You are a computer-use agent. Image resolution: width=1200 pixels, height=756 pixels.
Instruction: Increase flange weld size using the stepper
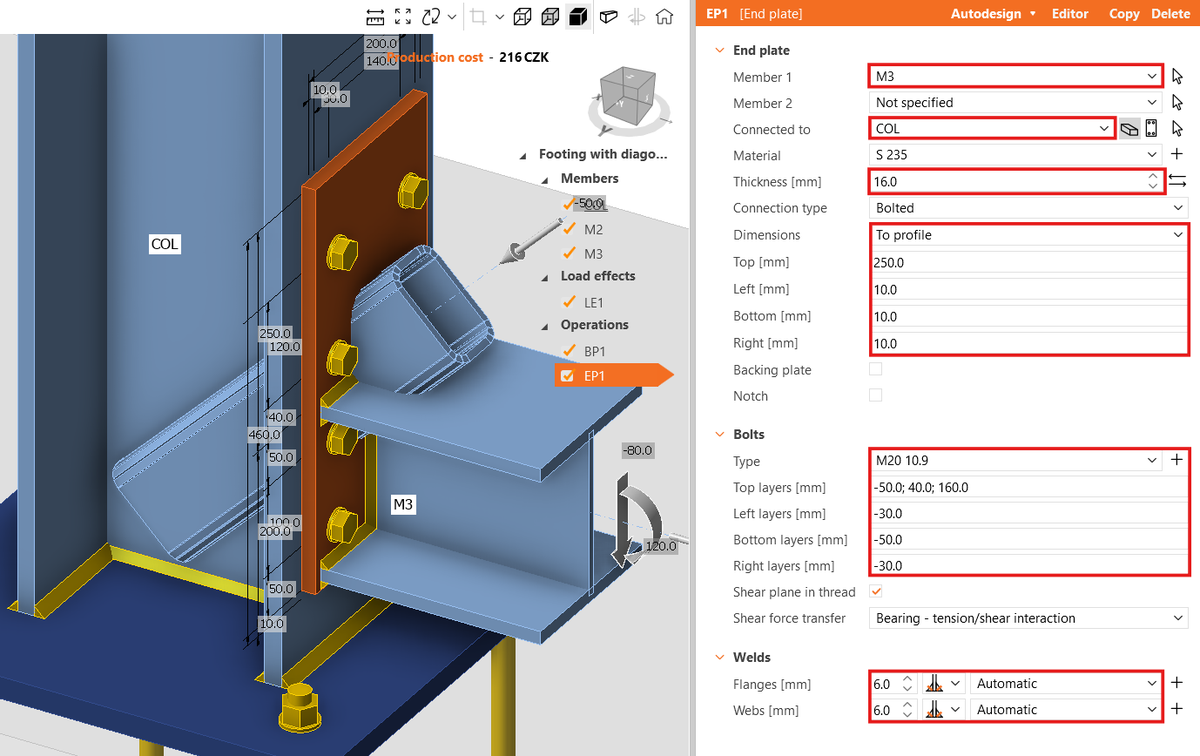coord(907,678)
